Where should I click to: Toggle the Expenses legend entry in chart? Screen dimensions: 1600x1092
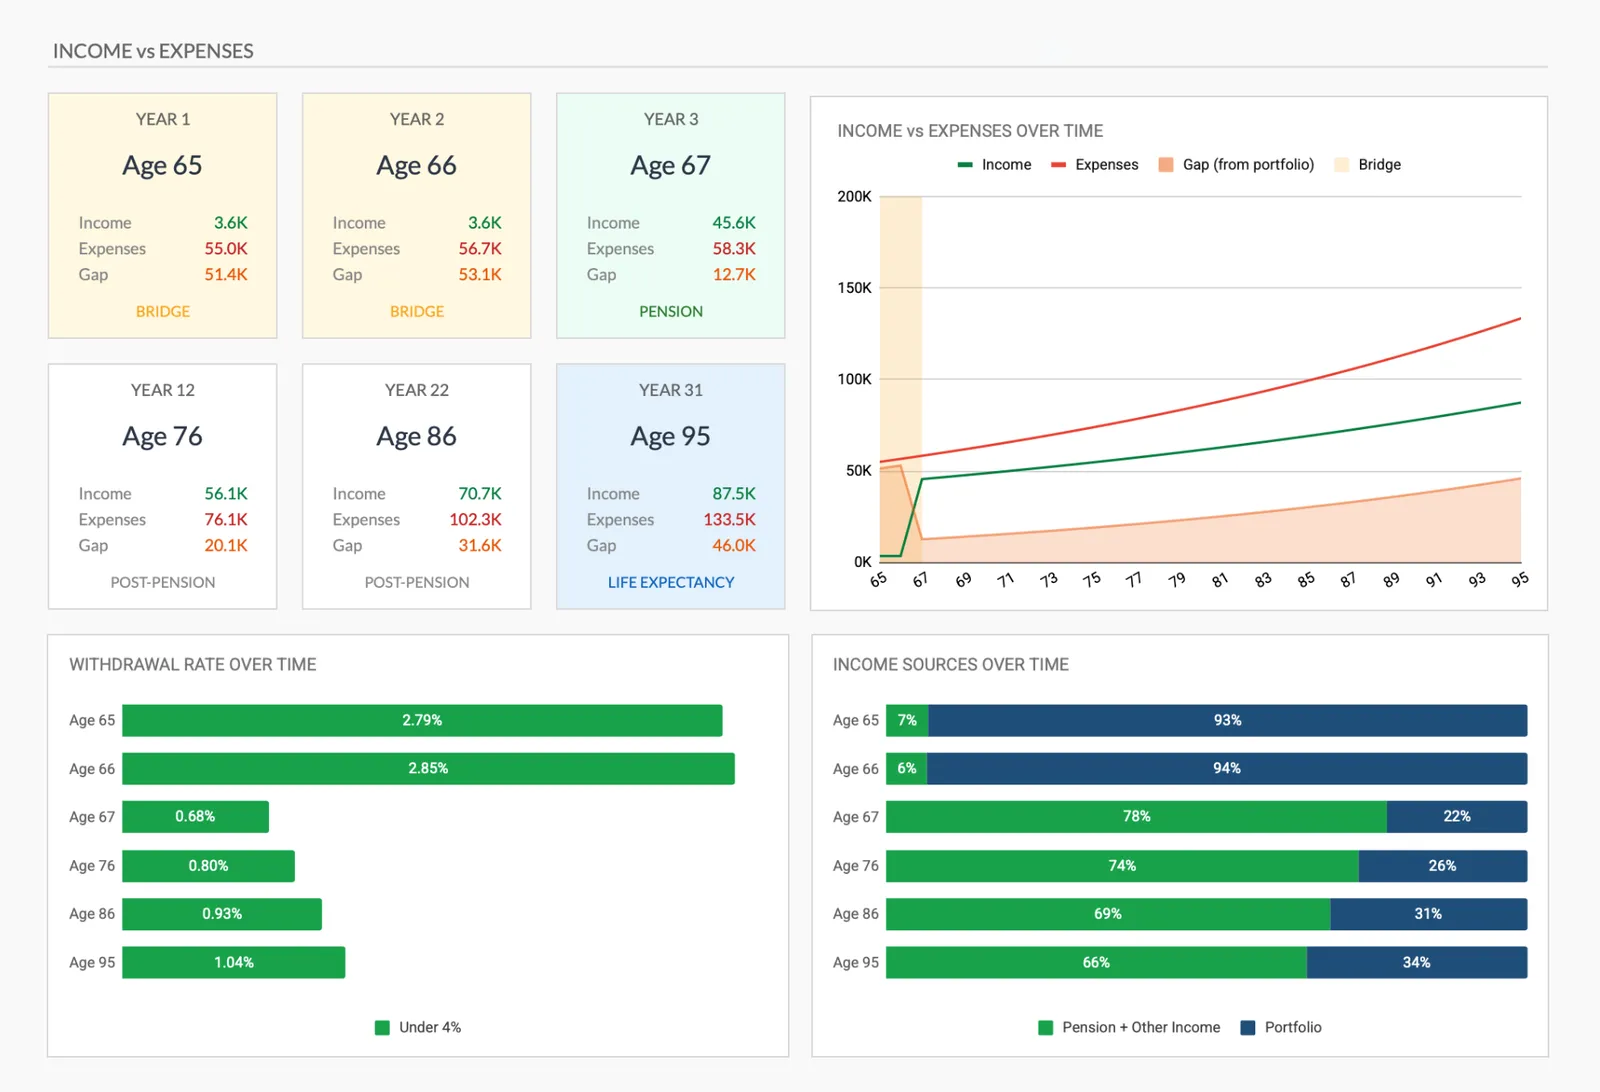click(1095, 165)
